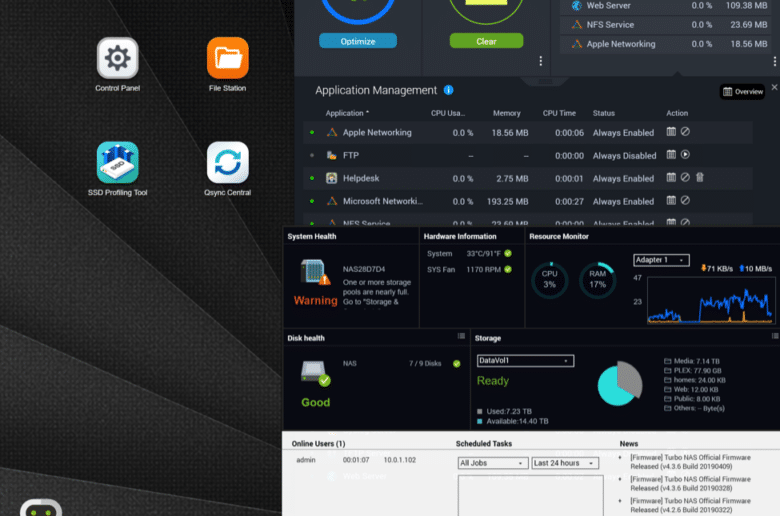
Task: Sort by the CPU Time column header
Action: [x=559, y=113]
